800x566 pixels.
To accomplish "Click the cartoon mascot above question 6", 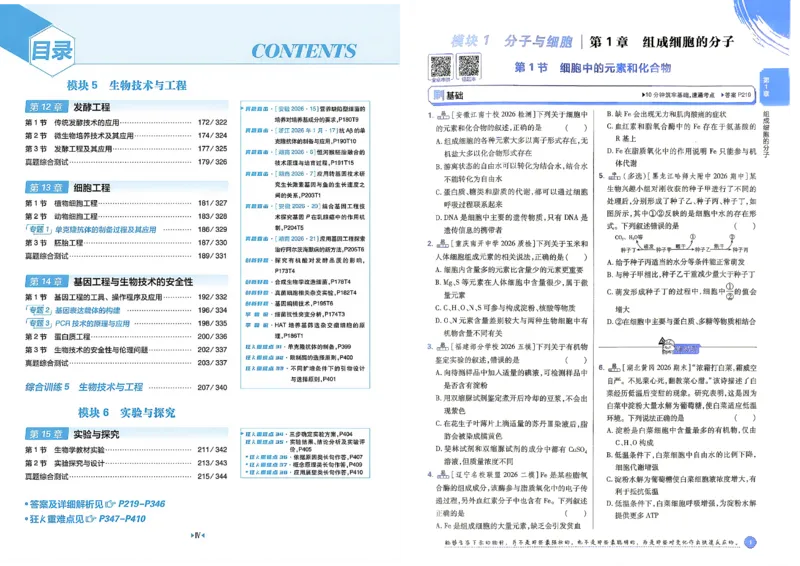I will pyautogui.click(x=668, y=346).
